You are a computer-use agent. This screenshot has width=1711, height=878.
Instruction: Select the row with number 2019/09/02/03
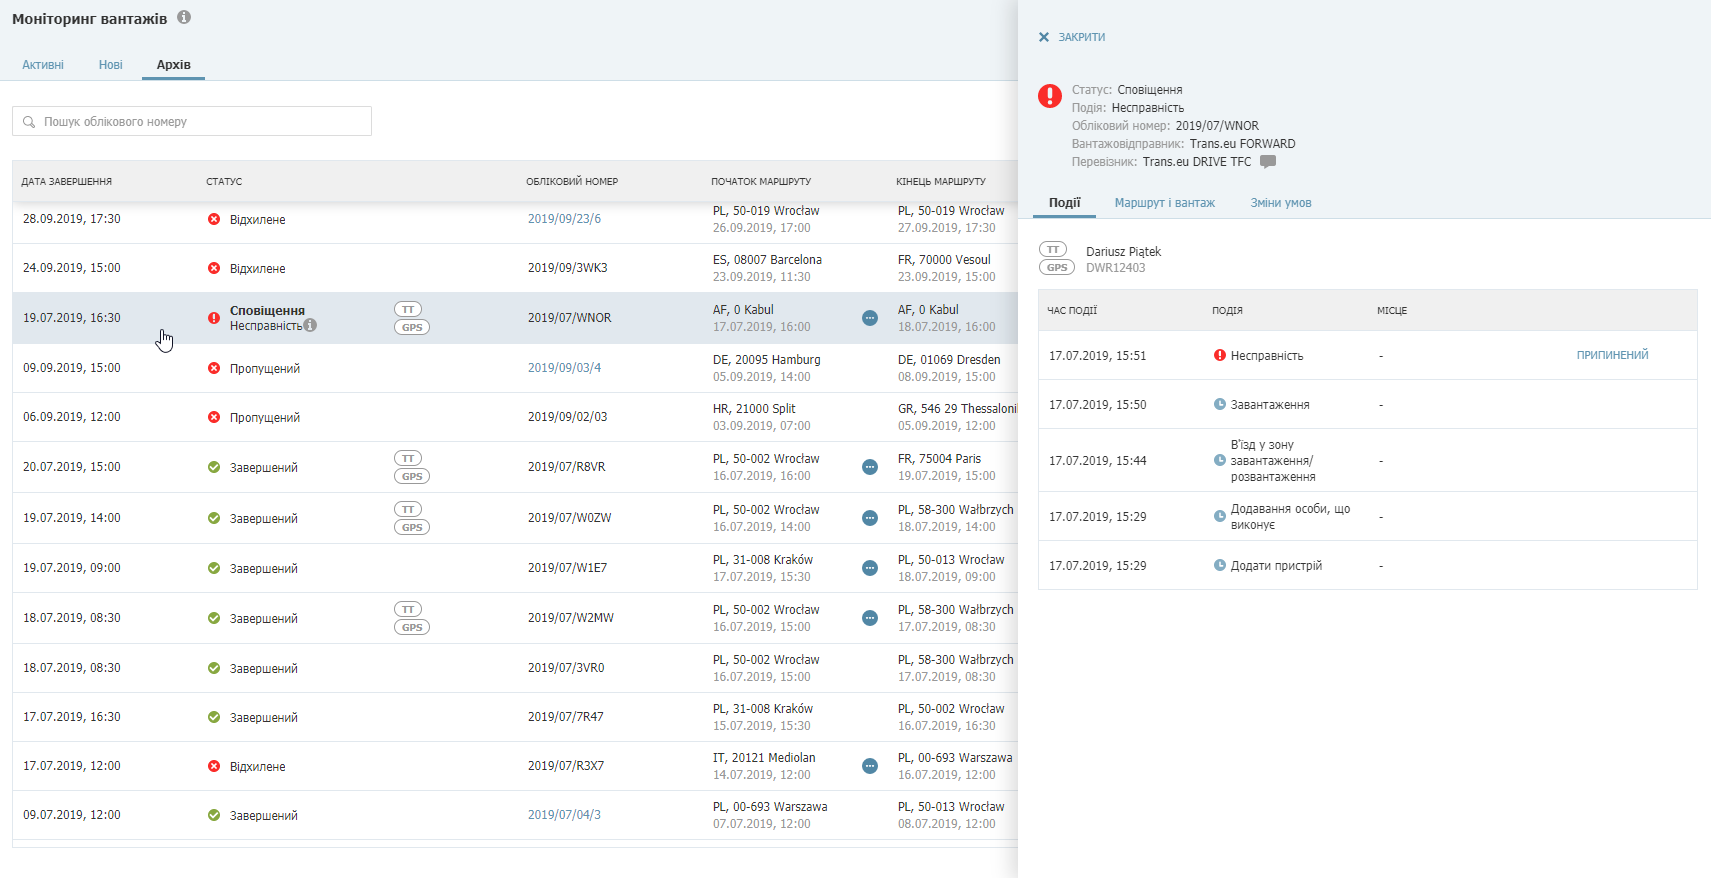(515, 417)
